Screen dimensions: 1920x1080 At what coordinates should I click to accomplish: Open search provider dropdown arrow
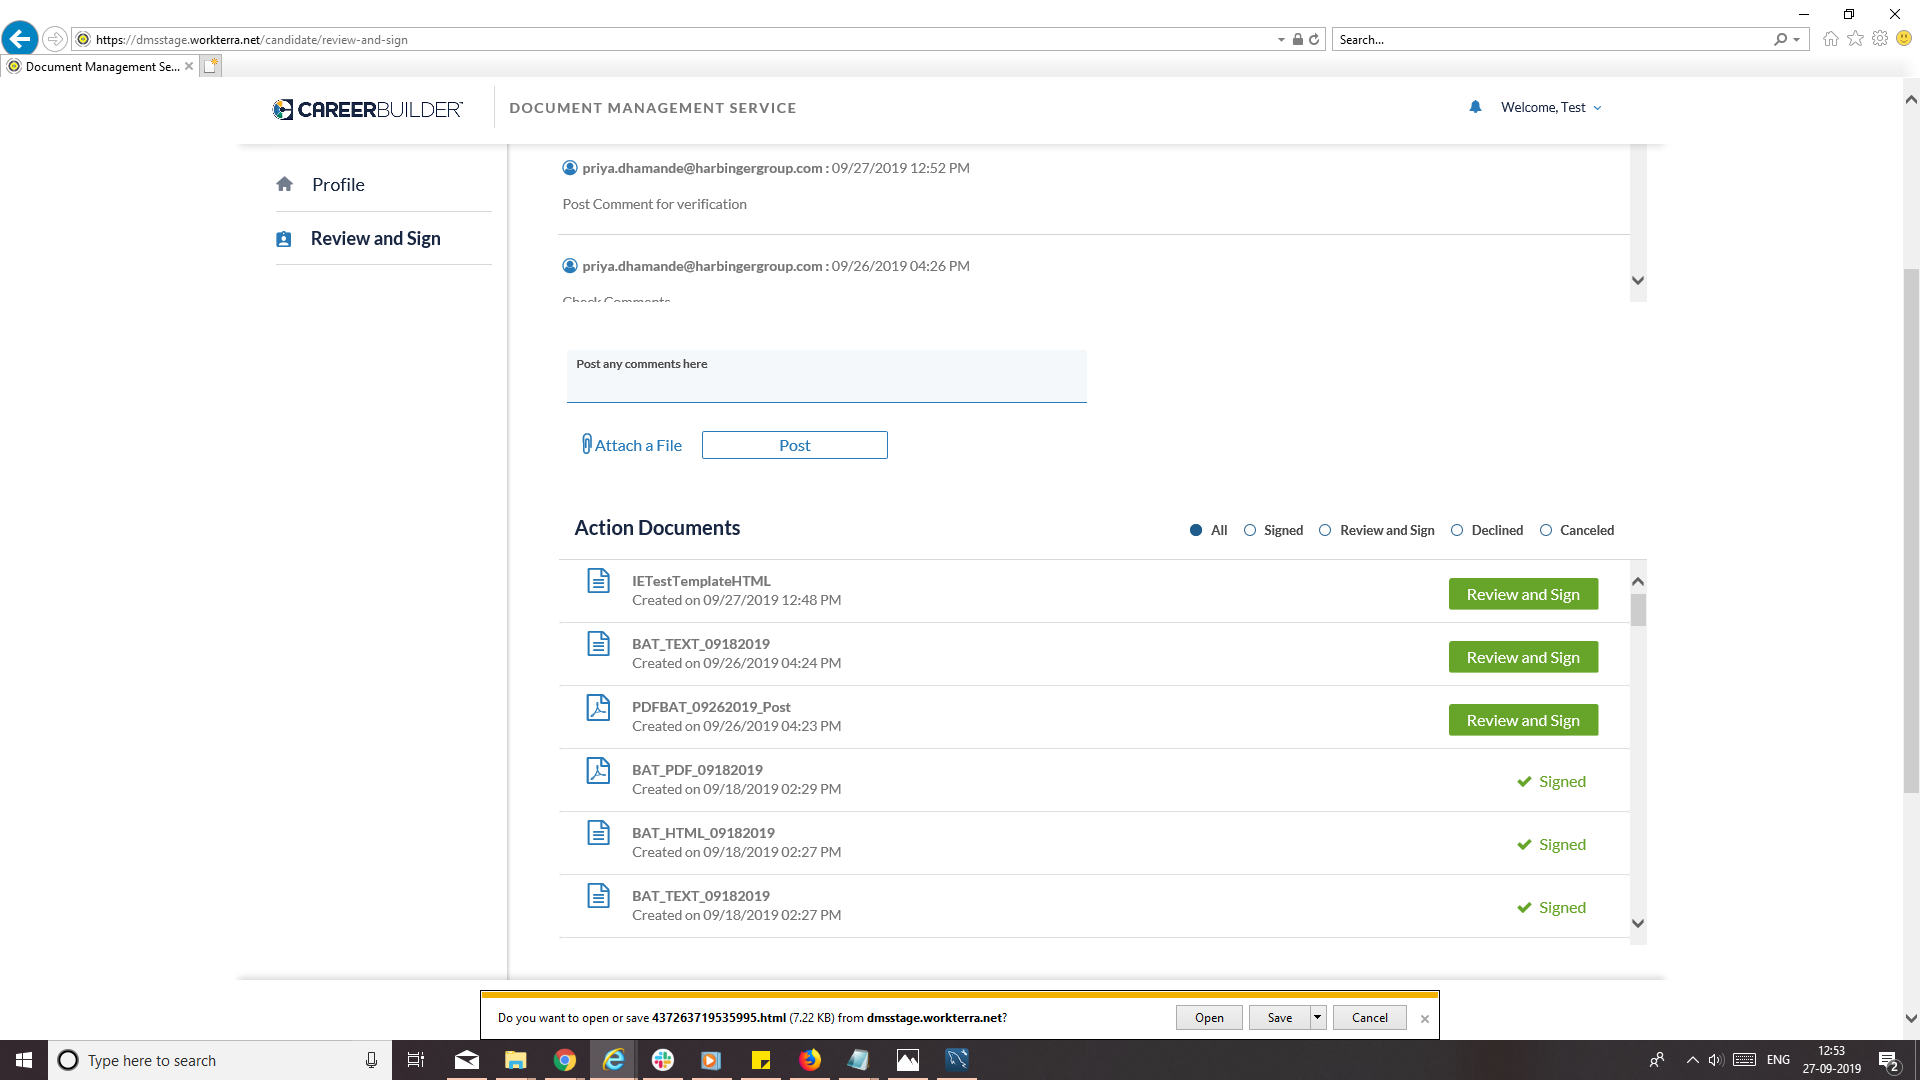[x=1797, y=40]
